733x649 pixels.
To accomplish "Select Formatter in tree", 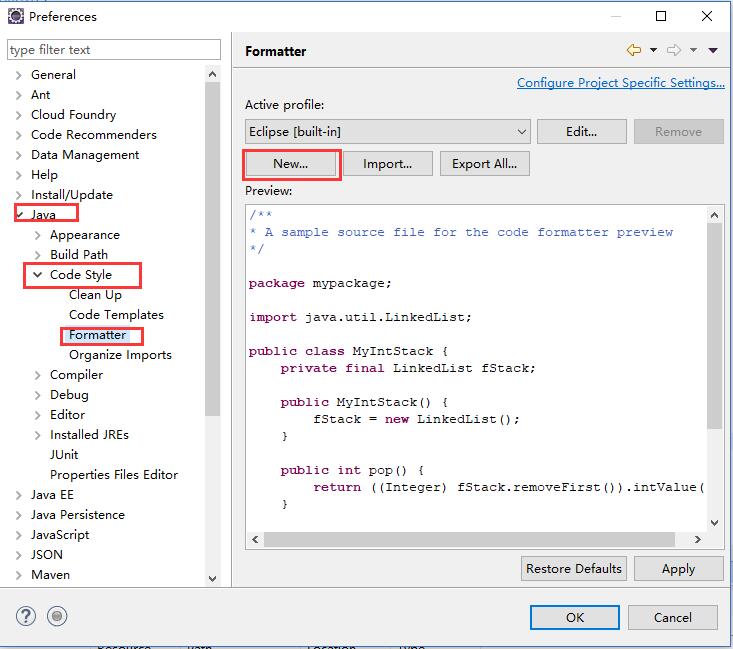I will click(97, 335).
